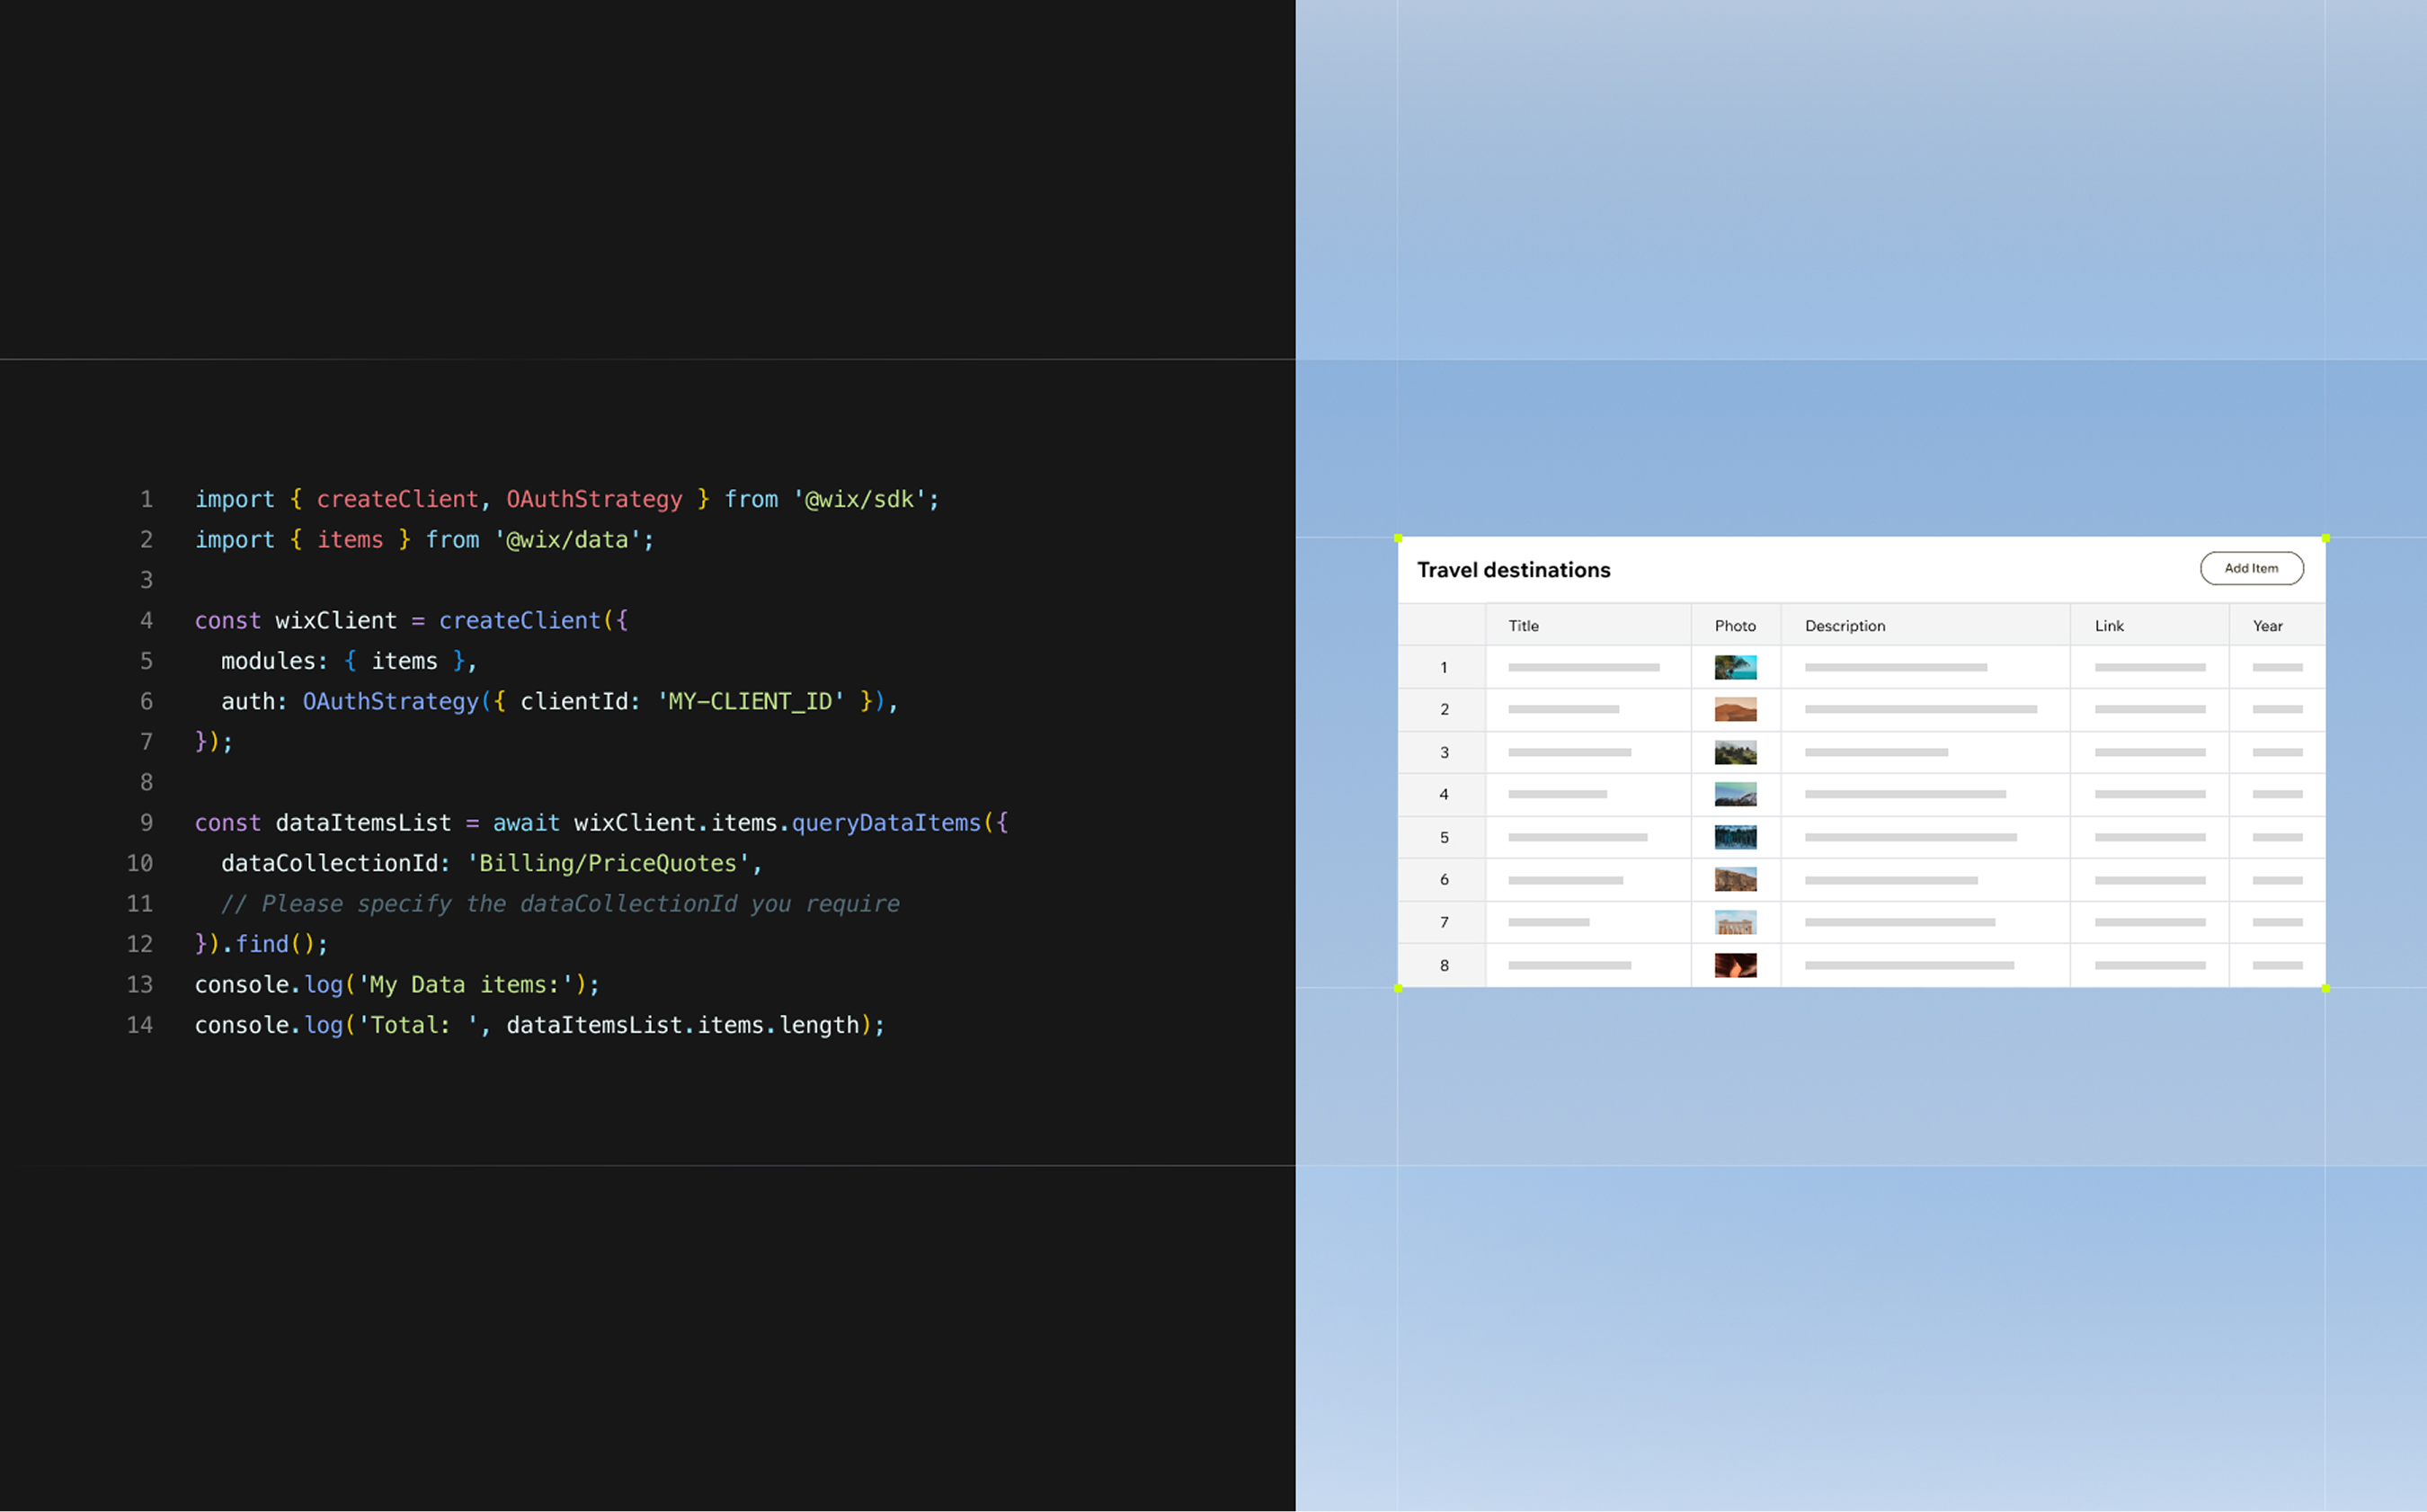Click the find() call on line 12
The height and width of the screenshot is (1512, 2427).
pyautogui.click(x=275, y=944)
